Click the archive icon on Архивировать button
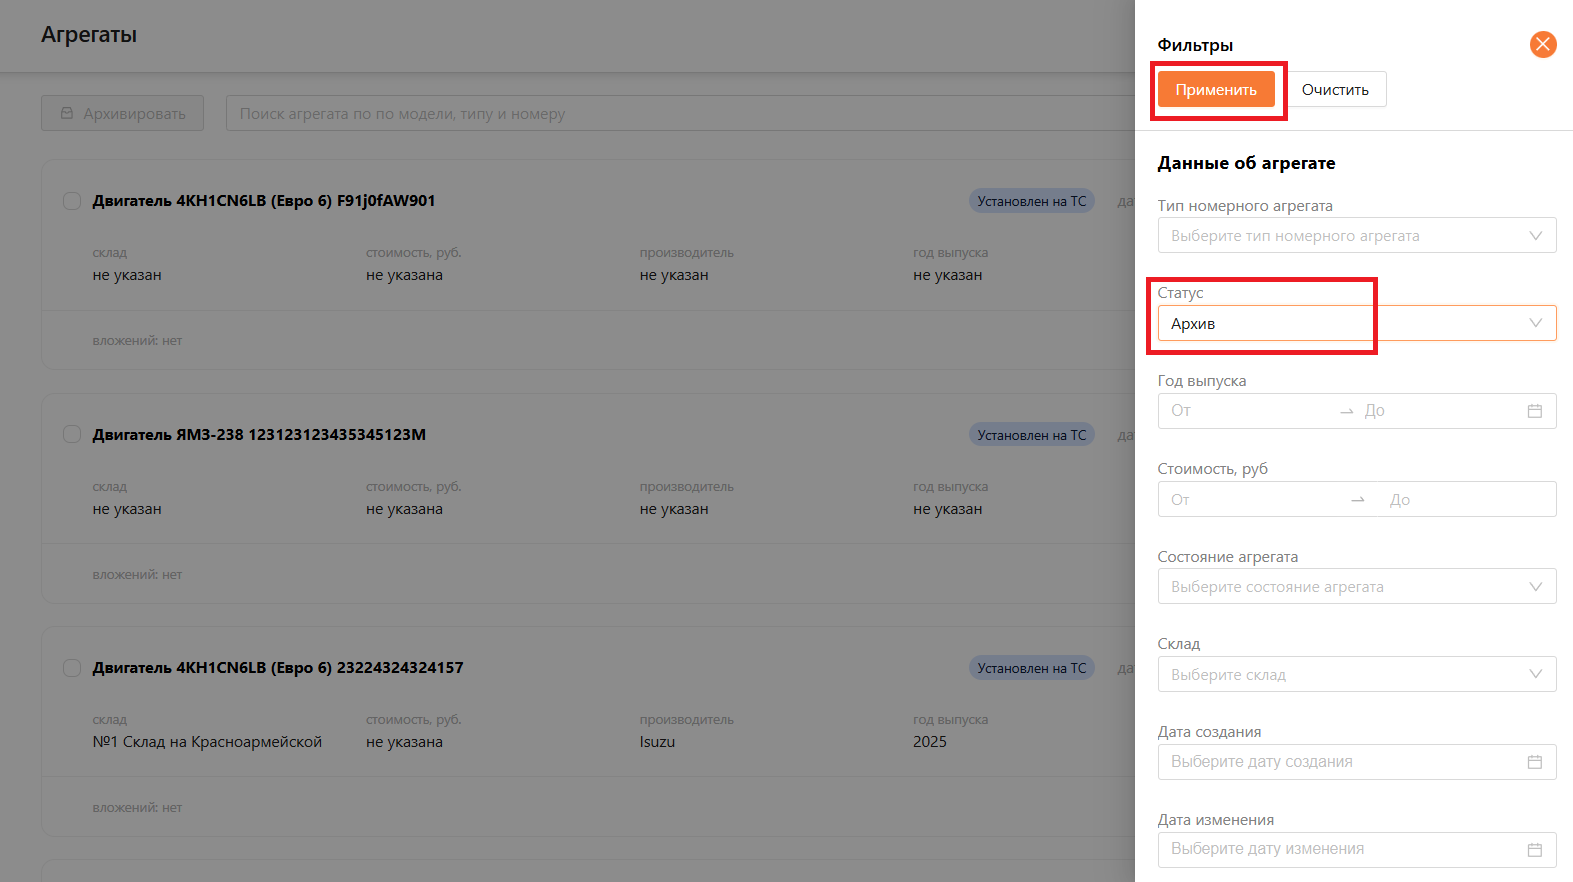Image resolution: width=1573 pixels, height=882 pixels. point(67,114)
